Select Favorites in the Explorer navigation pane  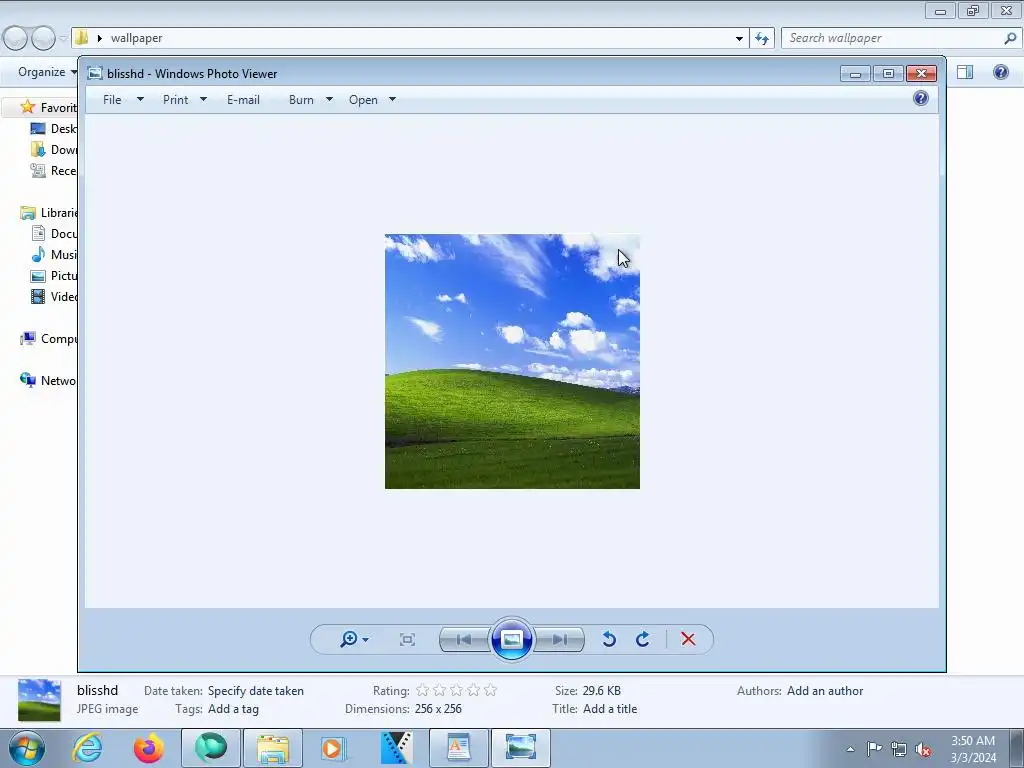click(48, 107)
